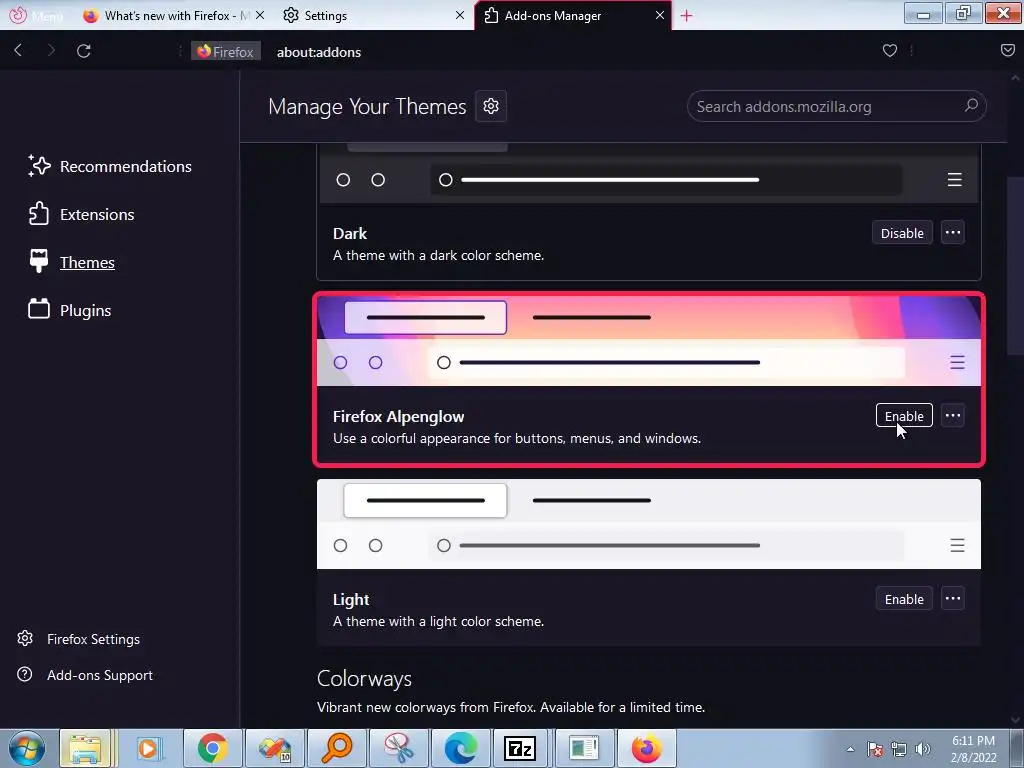Image resolution: width=1024 pixels, height=768 pixels.
Task: Open a new tab with the plus icon
Action: pyautogui.click(x=686, y=16)
